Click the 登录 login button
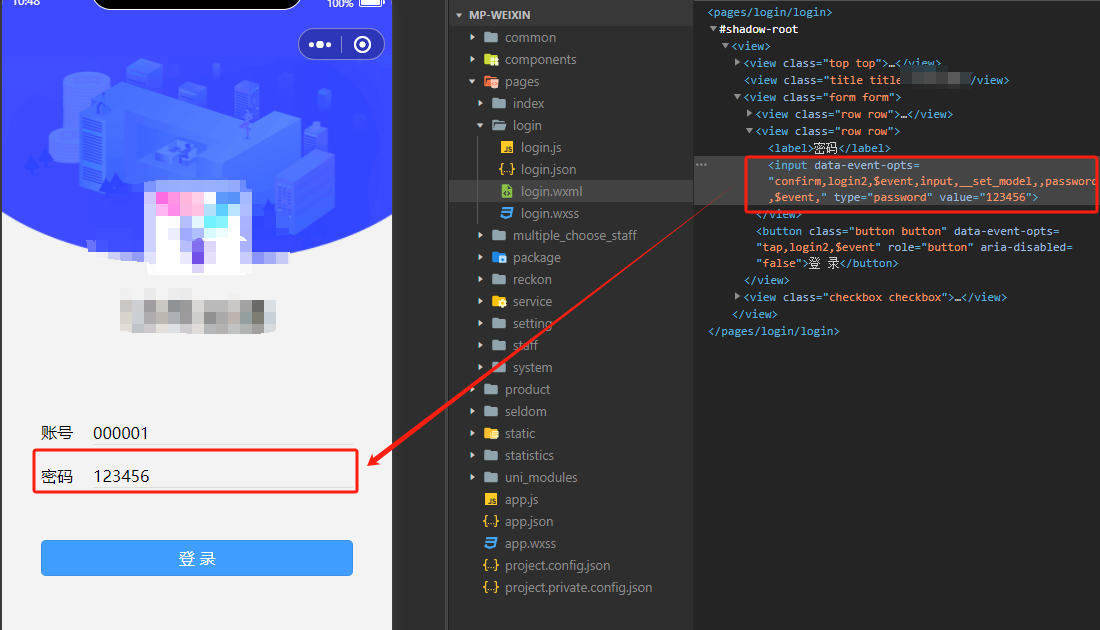 (x=196, y=558)
